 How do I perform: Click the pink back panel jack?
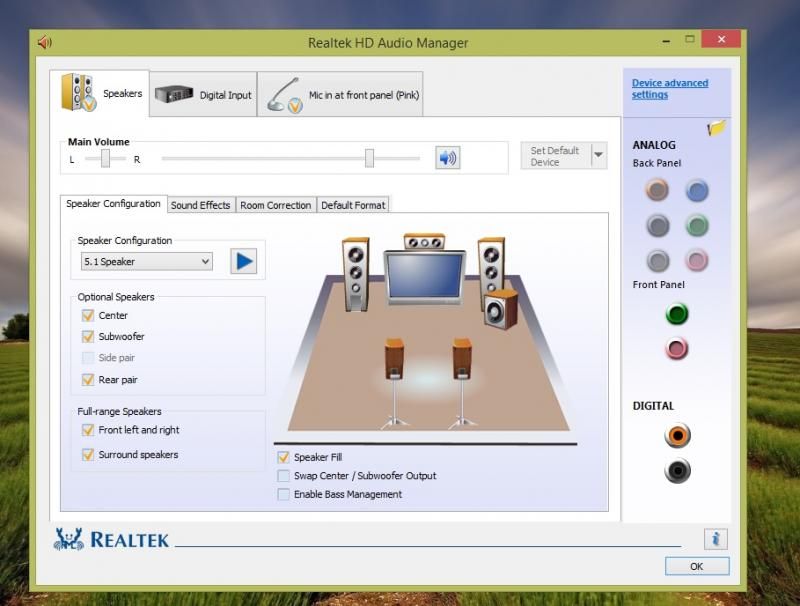click(696, 261)
